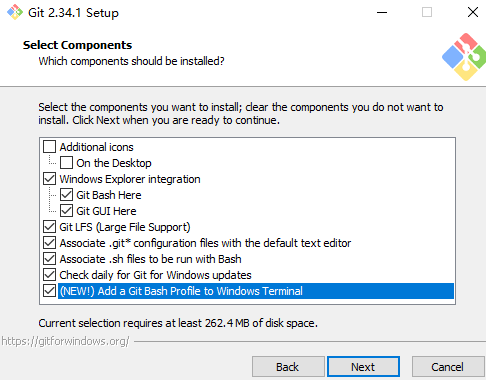This screenshot has width=486, height=380.
Task: Enable the On the Desktop checkbox
Action: tap(66, 163)
